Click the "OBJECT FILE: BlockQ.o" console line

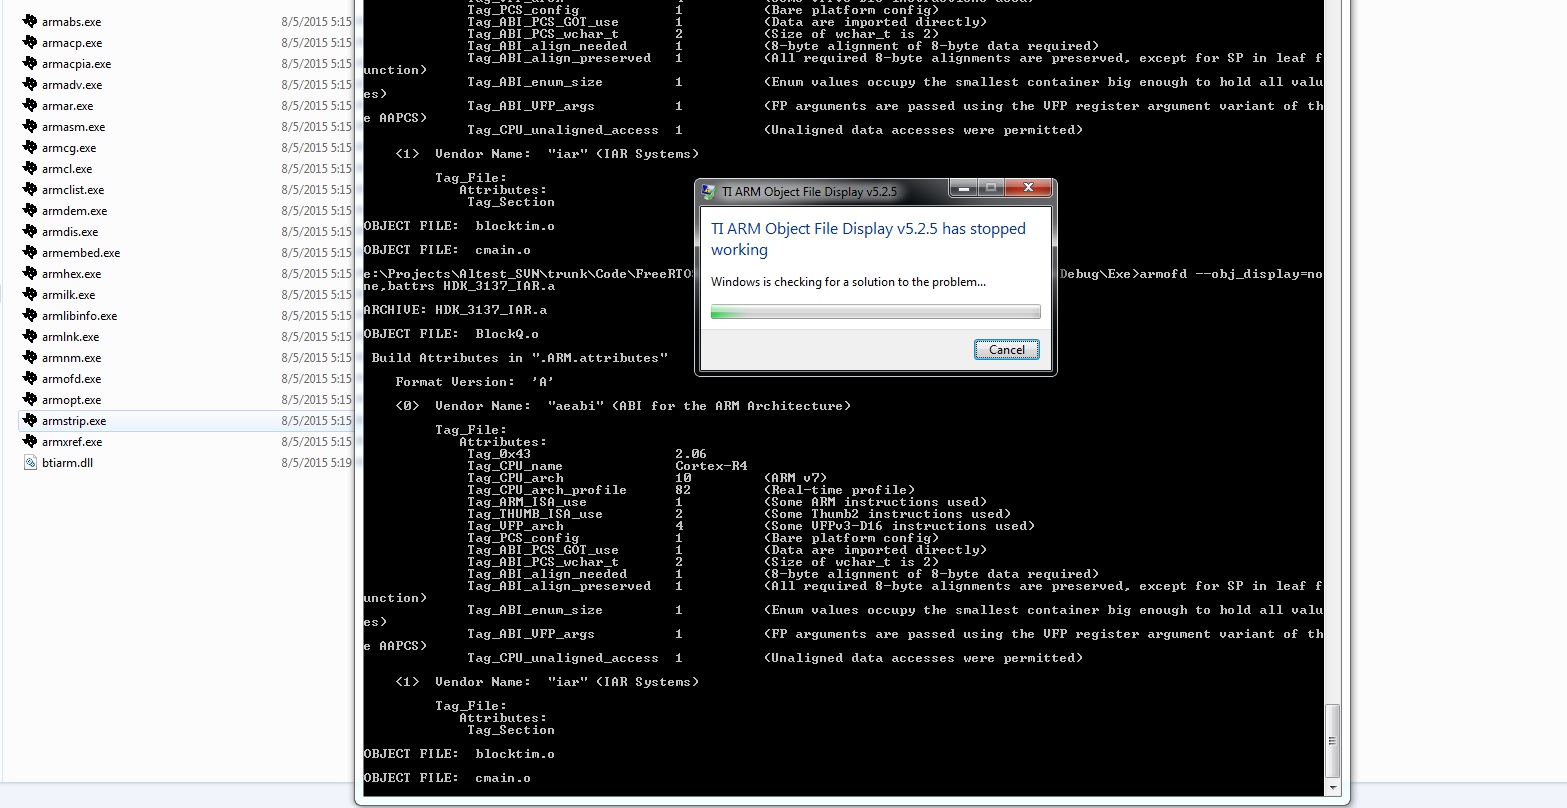451,334
